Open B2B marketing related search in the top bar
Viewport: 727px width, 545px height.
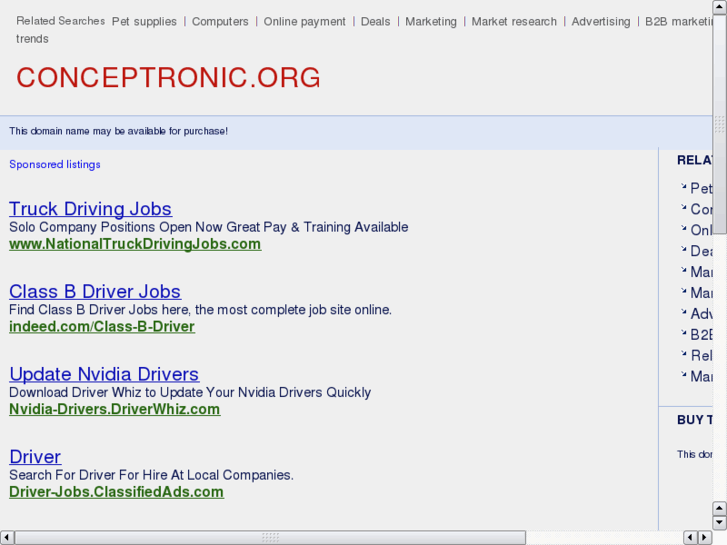(x=679, y=22)
